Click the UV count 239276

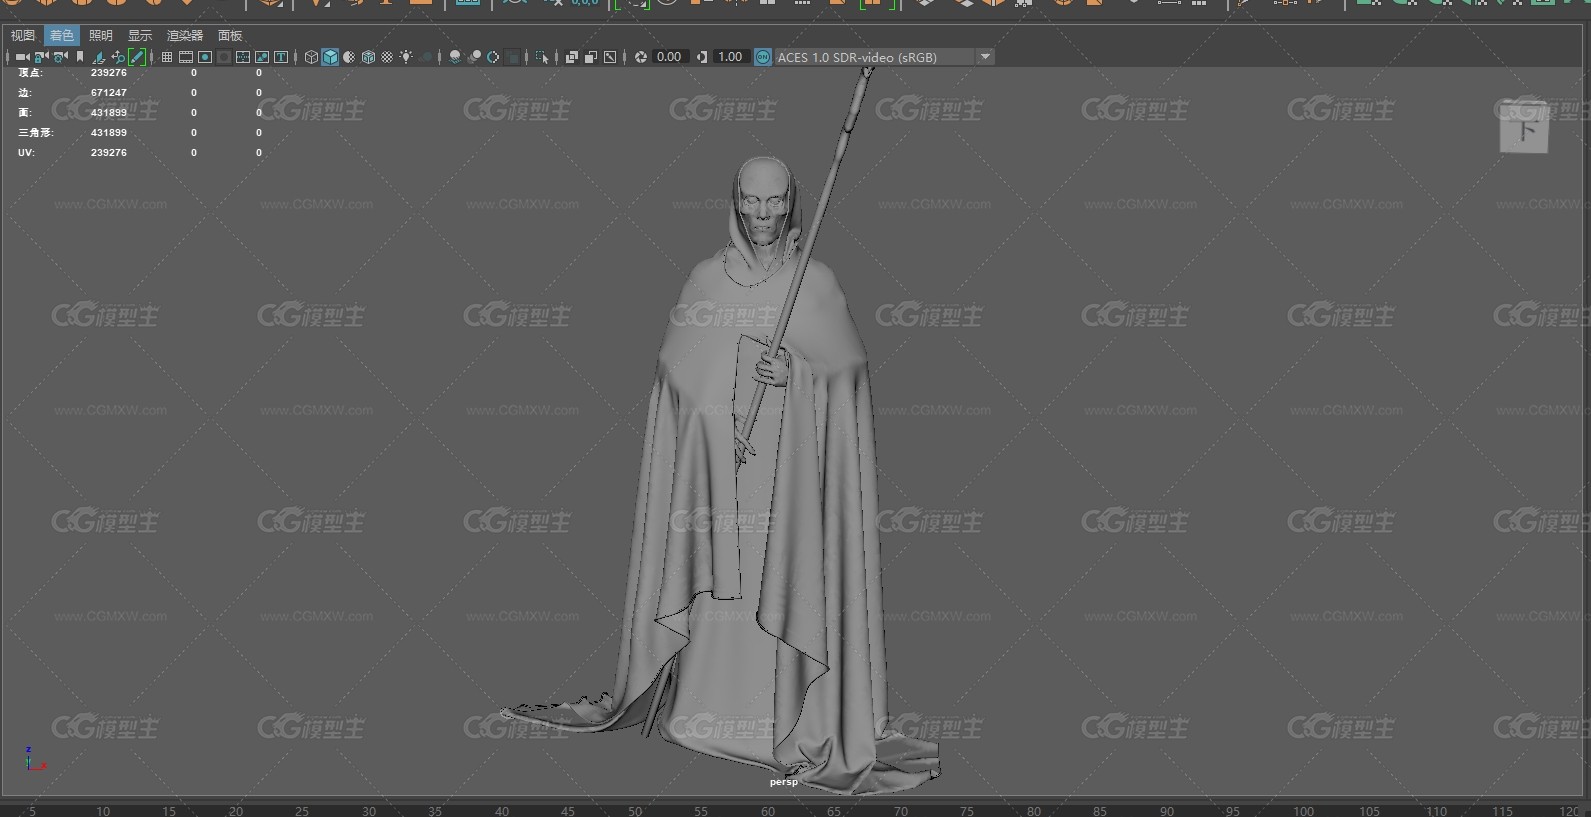tap(109, 153)
